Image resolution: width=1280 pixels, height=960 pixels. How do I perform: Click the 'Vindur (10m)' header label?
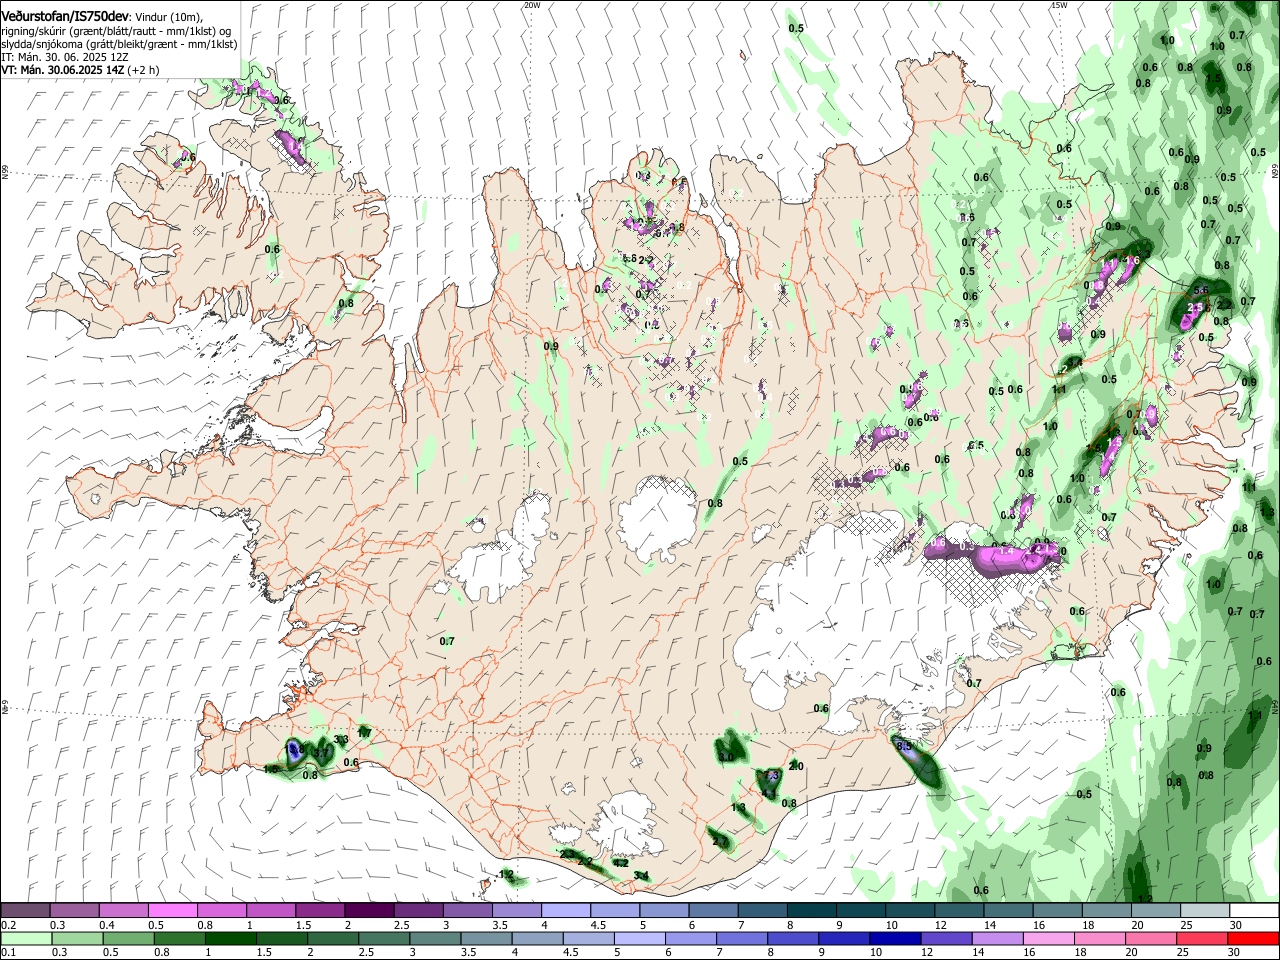pyautogui.click(x=169, y=18)
